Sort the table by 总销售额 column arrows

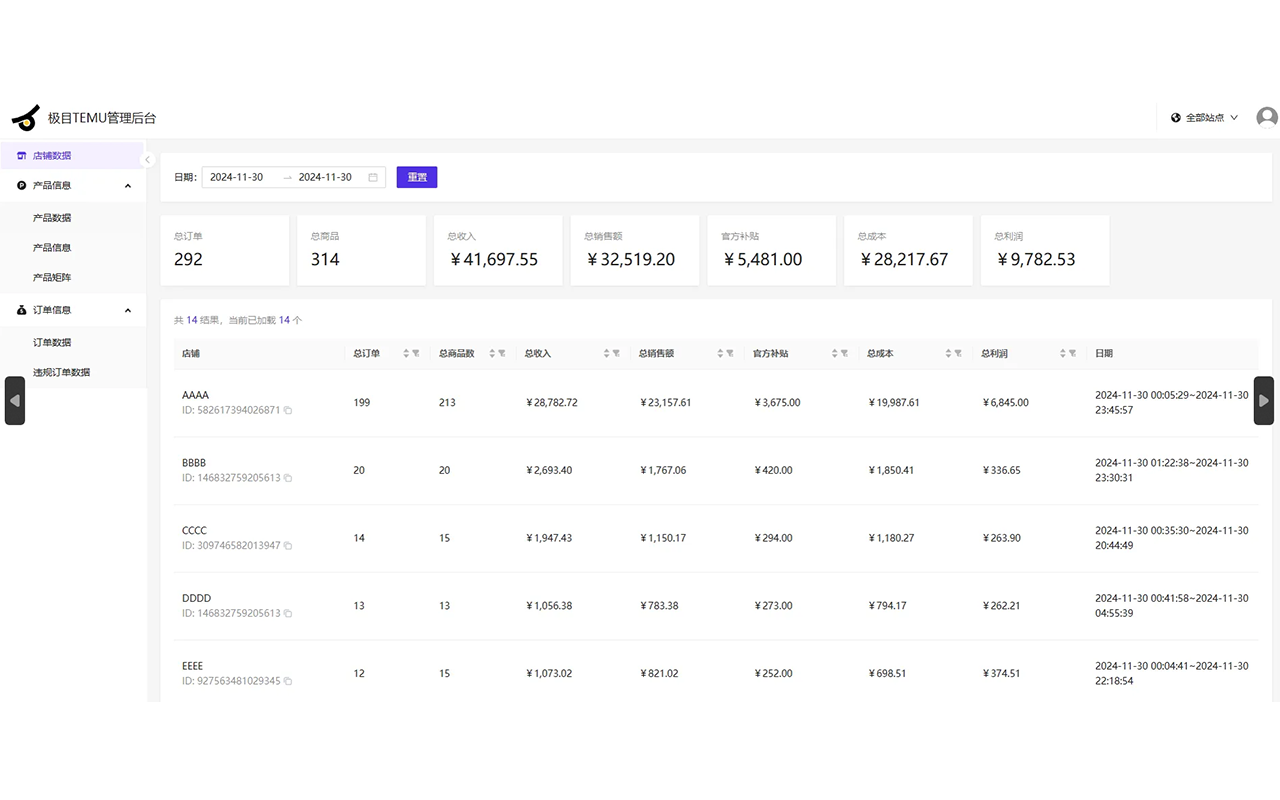[x=720, y=353]
